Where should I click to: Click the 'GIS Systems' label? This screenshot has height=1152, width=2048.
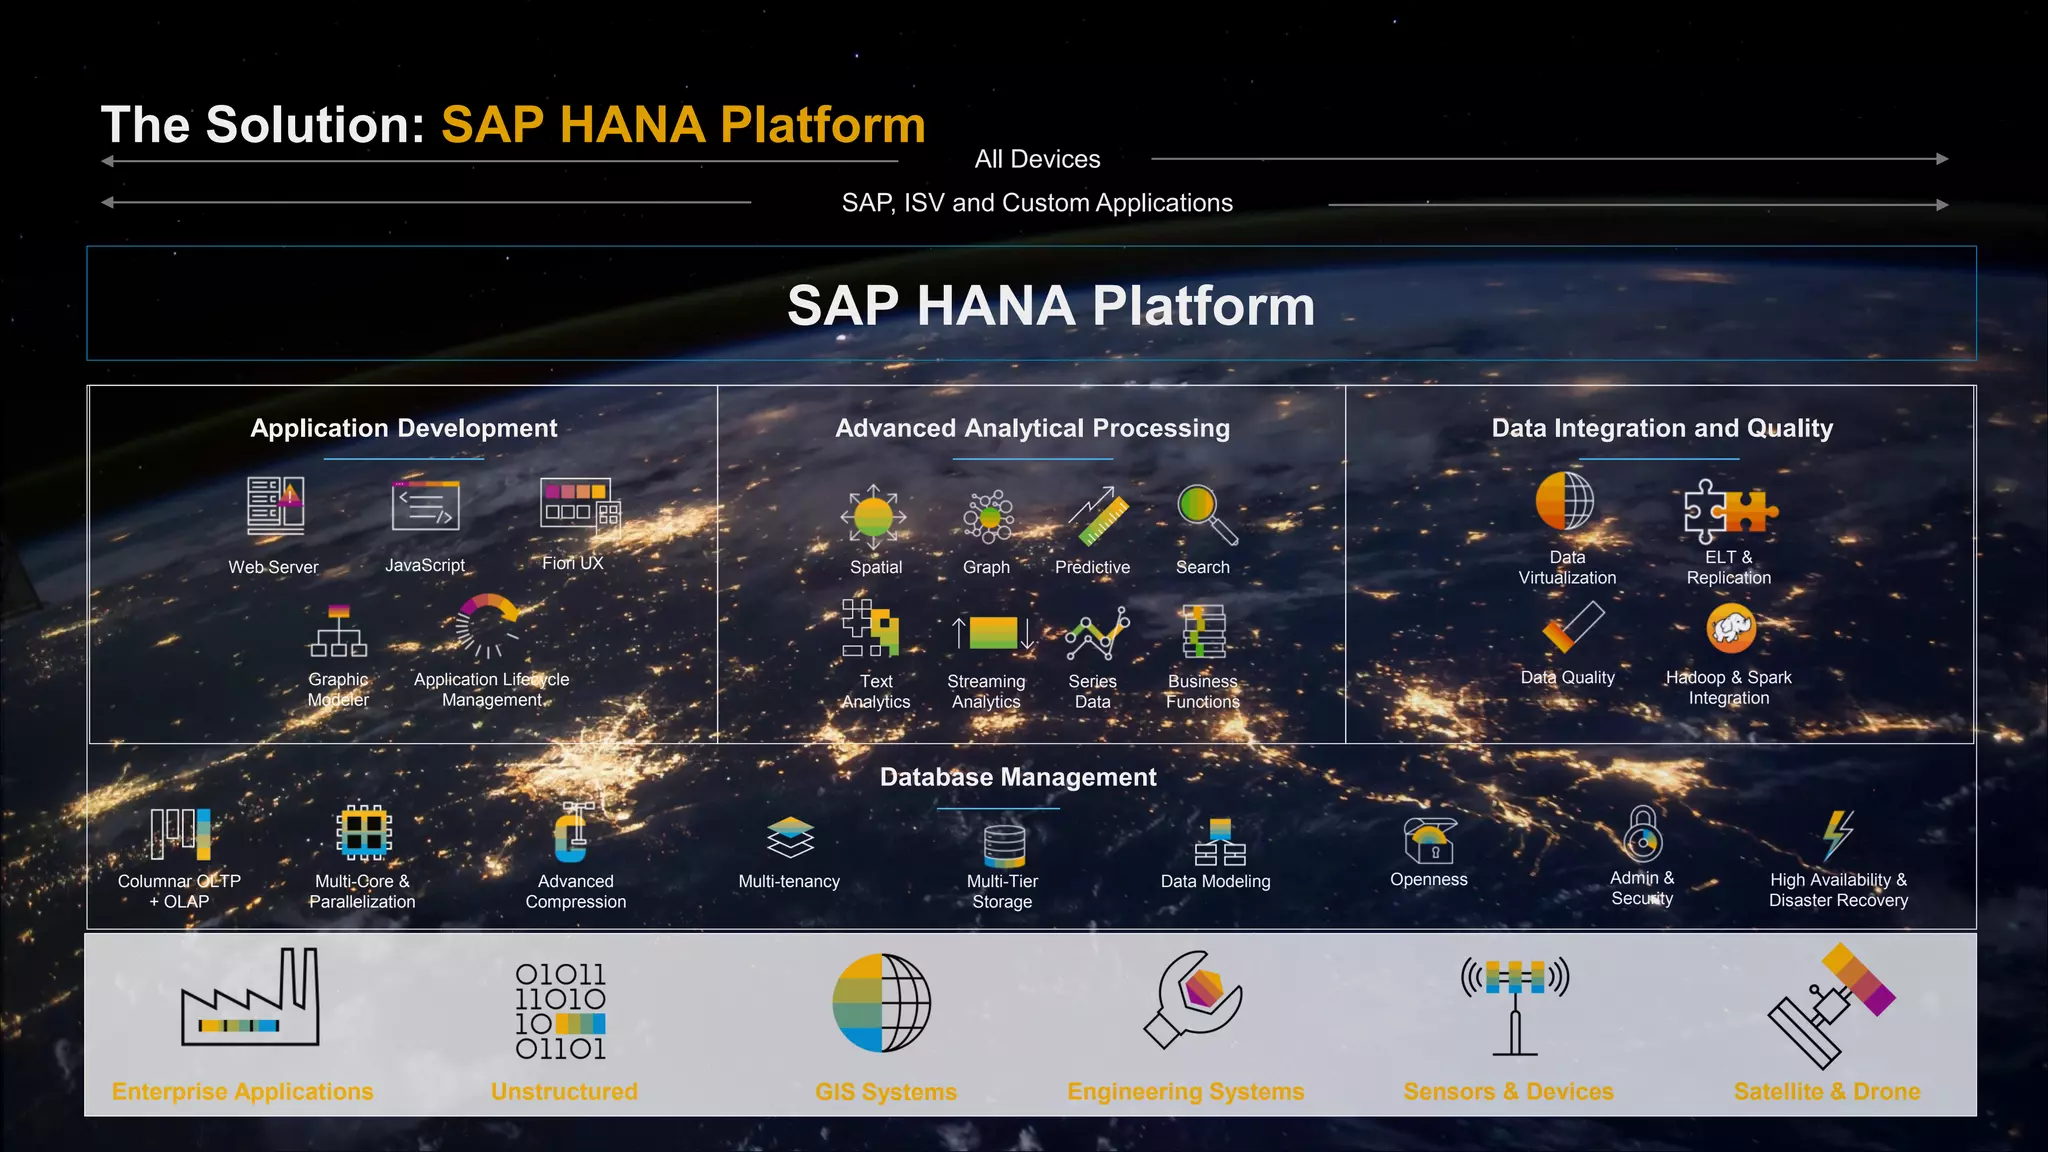click(x=886, y=1092)
